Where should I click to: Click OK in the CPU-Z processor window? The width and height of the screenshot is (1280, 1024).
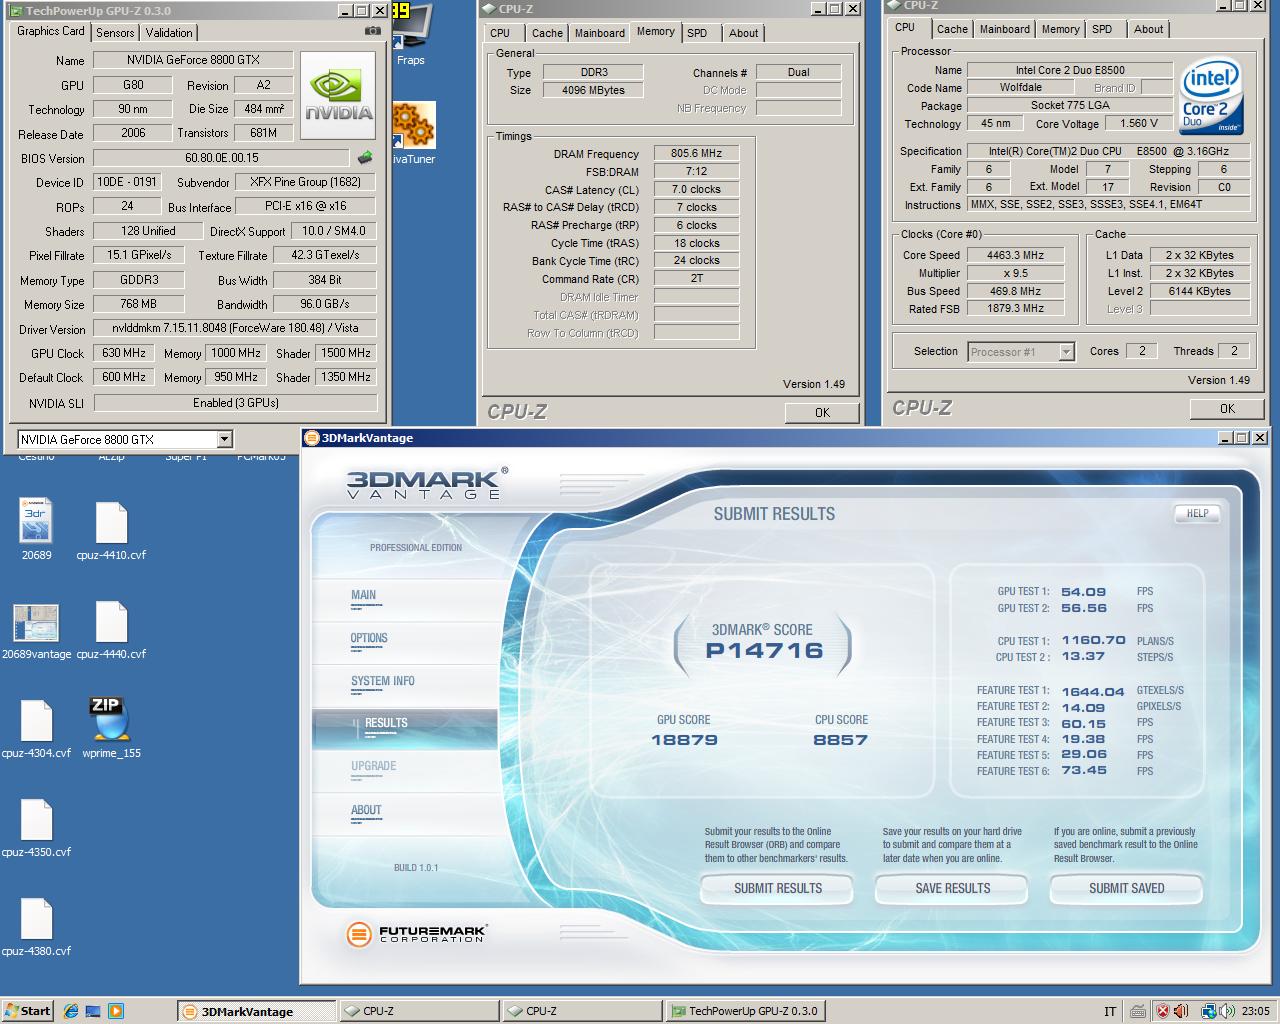(x=1226, y=408)
